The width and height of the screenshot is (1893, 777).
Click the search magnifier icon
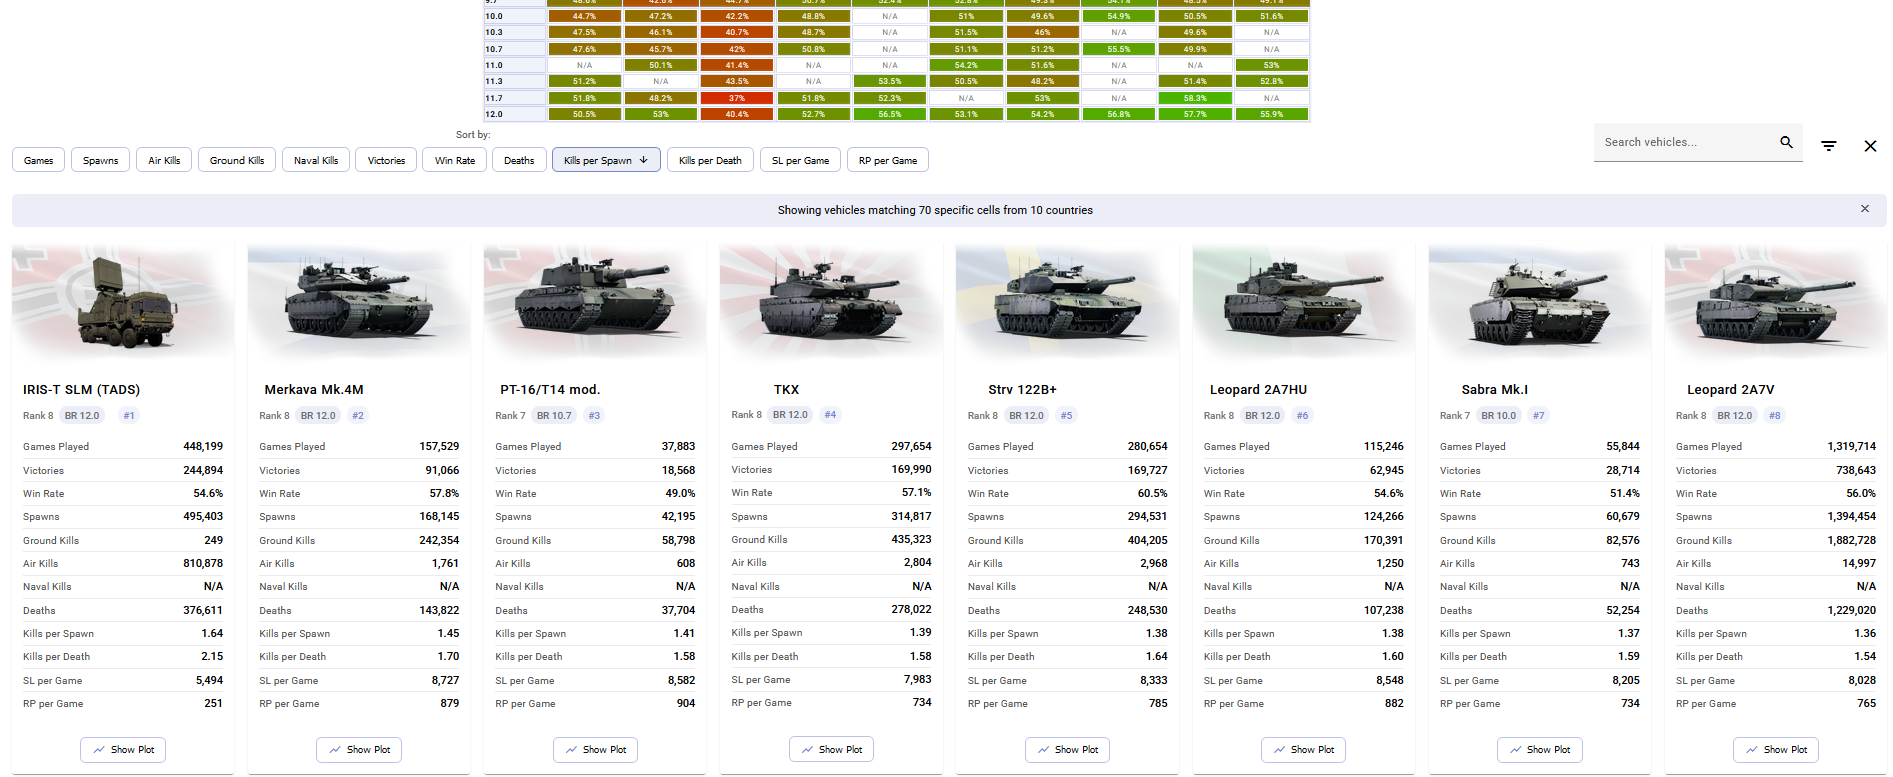click(1786, 142)
